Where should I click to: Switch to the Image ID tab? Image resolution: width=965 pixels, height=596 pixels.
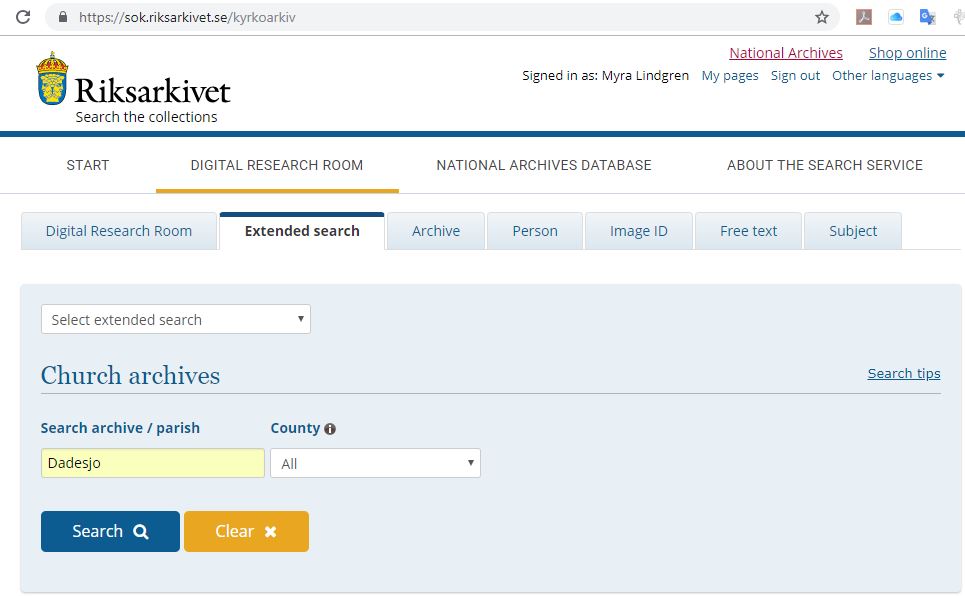pos(639,231)
